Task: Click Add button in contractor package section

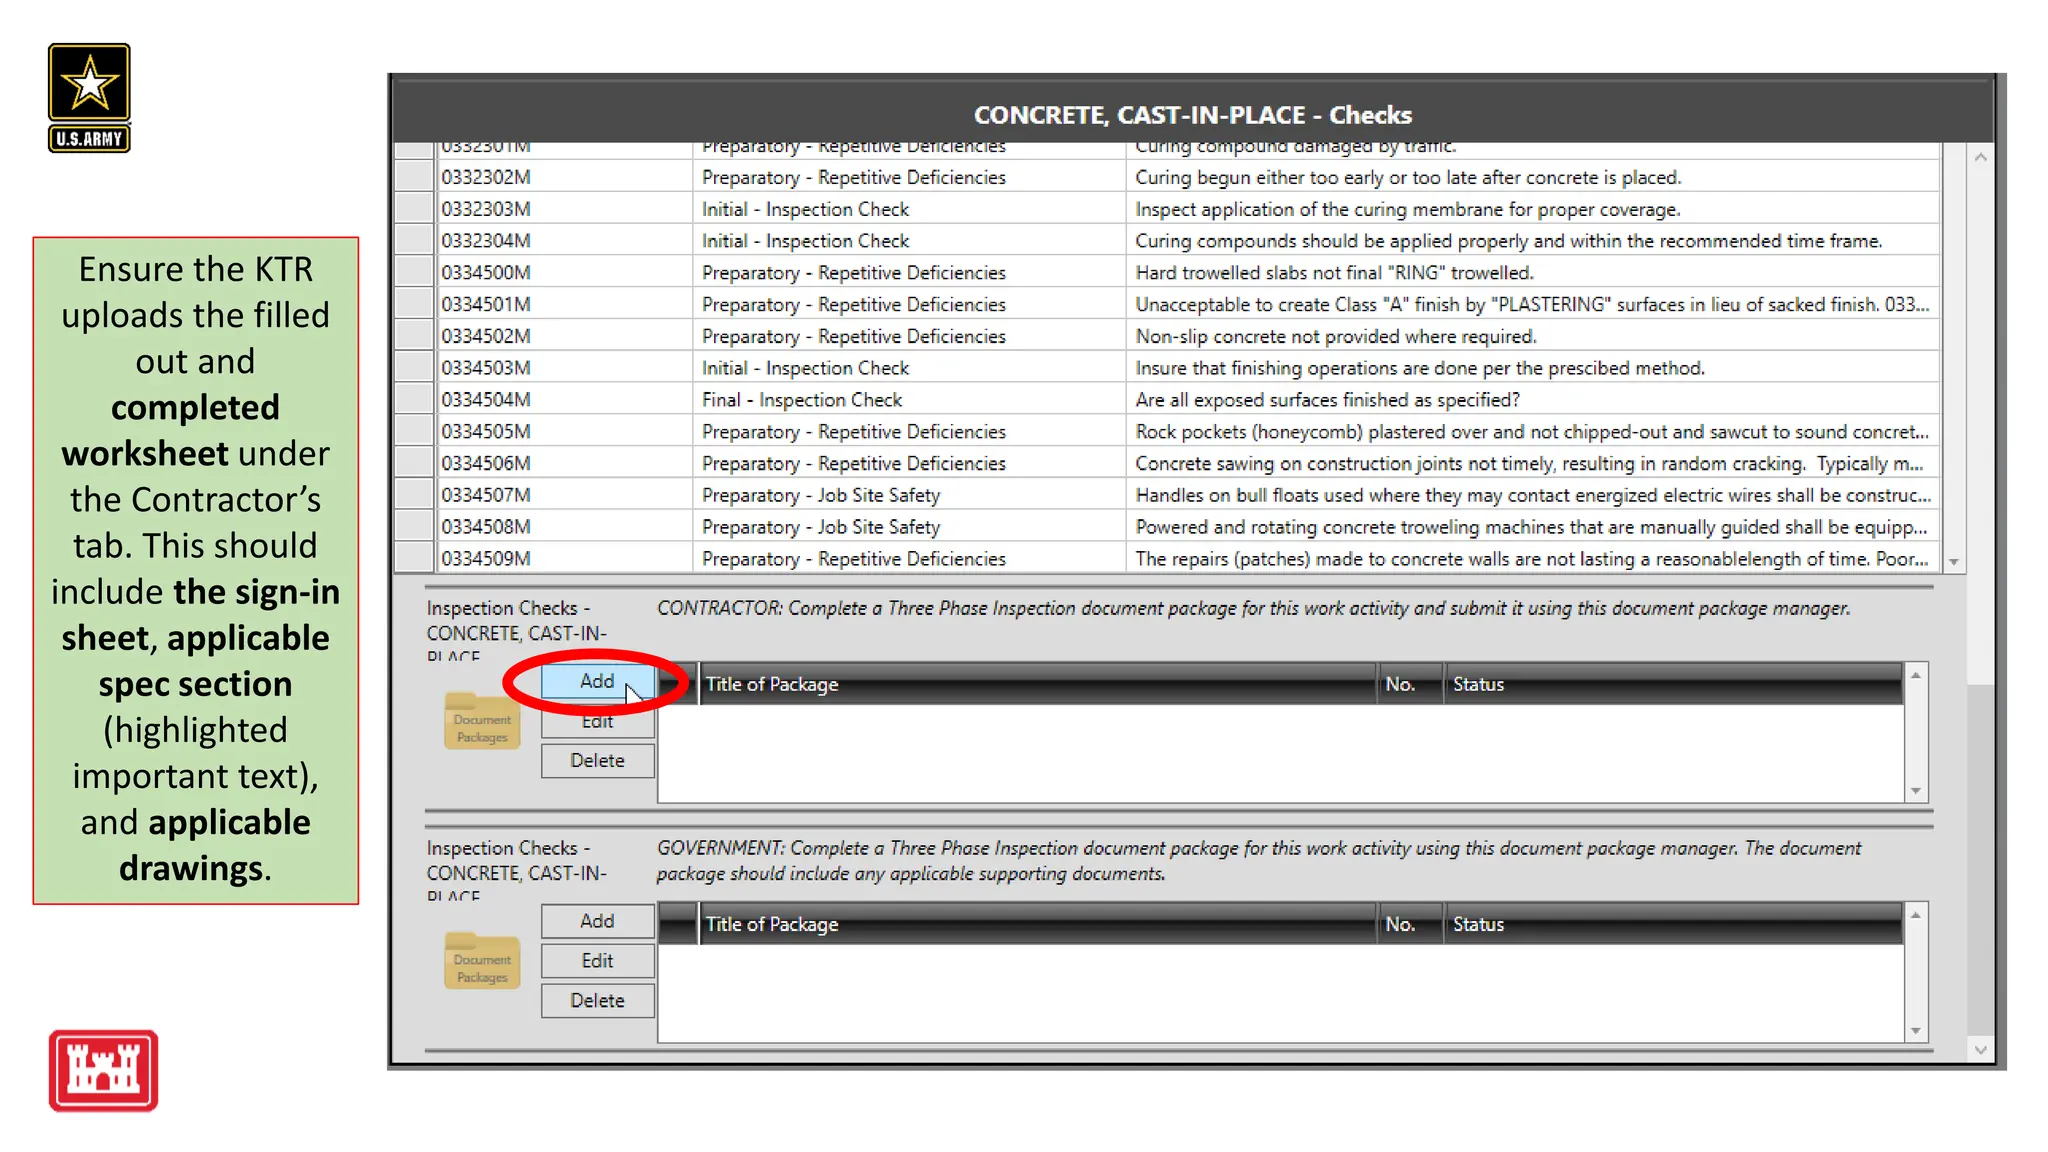Action: click(597, 681)
